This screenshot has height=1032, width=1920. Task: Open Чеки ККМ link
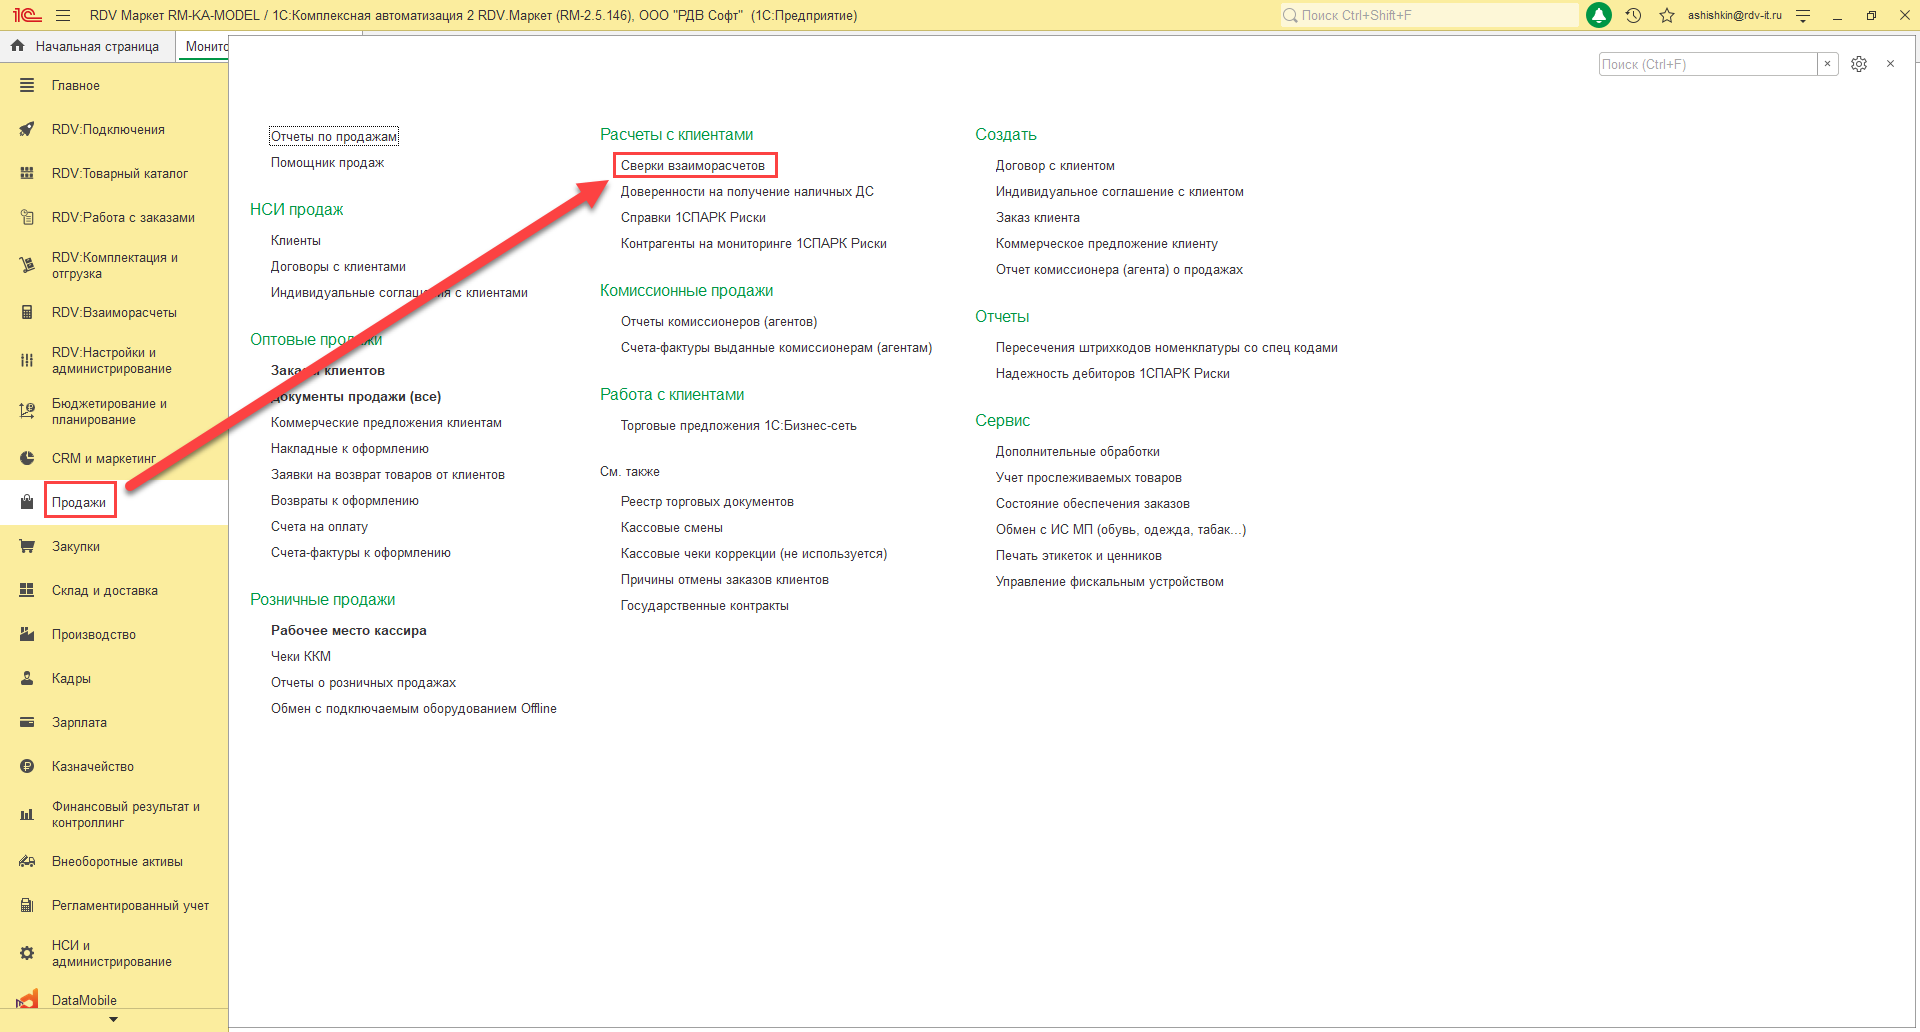301,657
